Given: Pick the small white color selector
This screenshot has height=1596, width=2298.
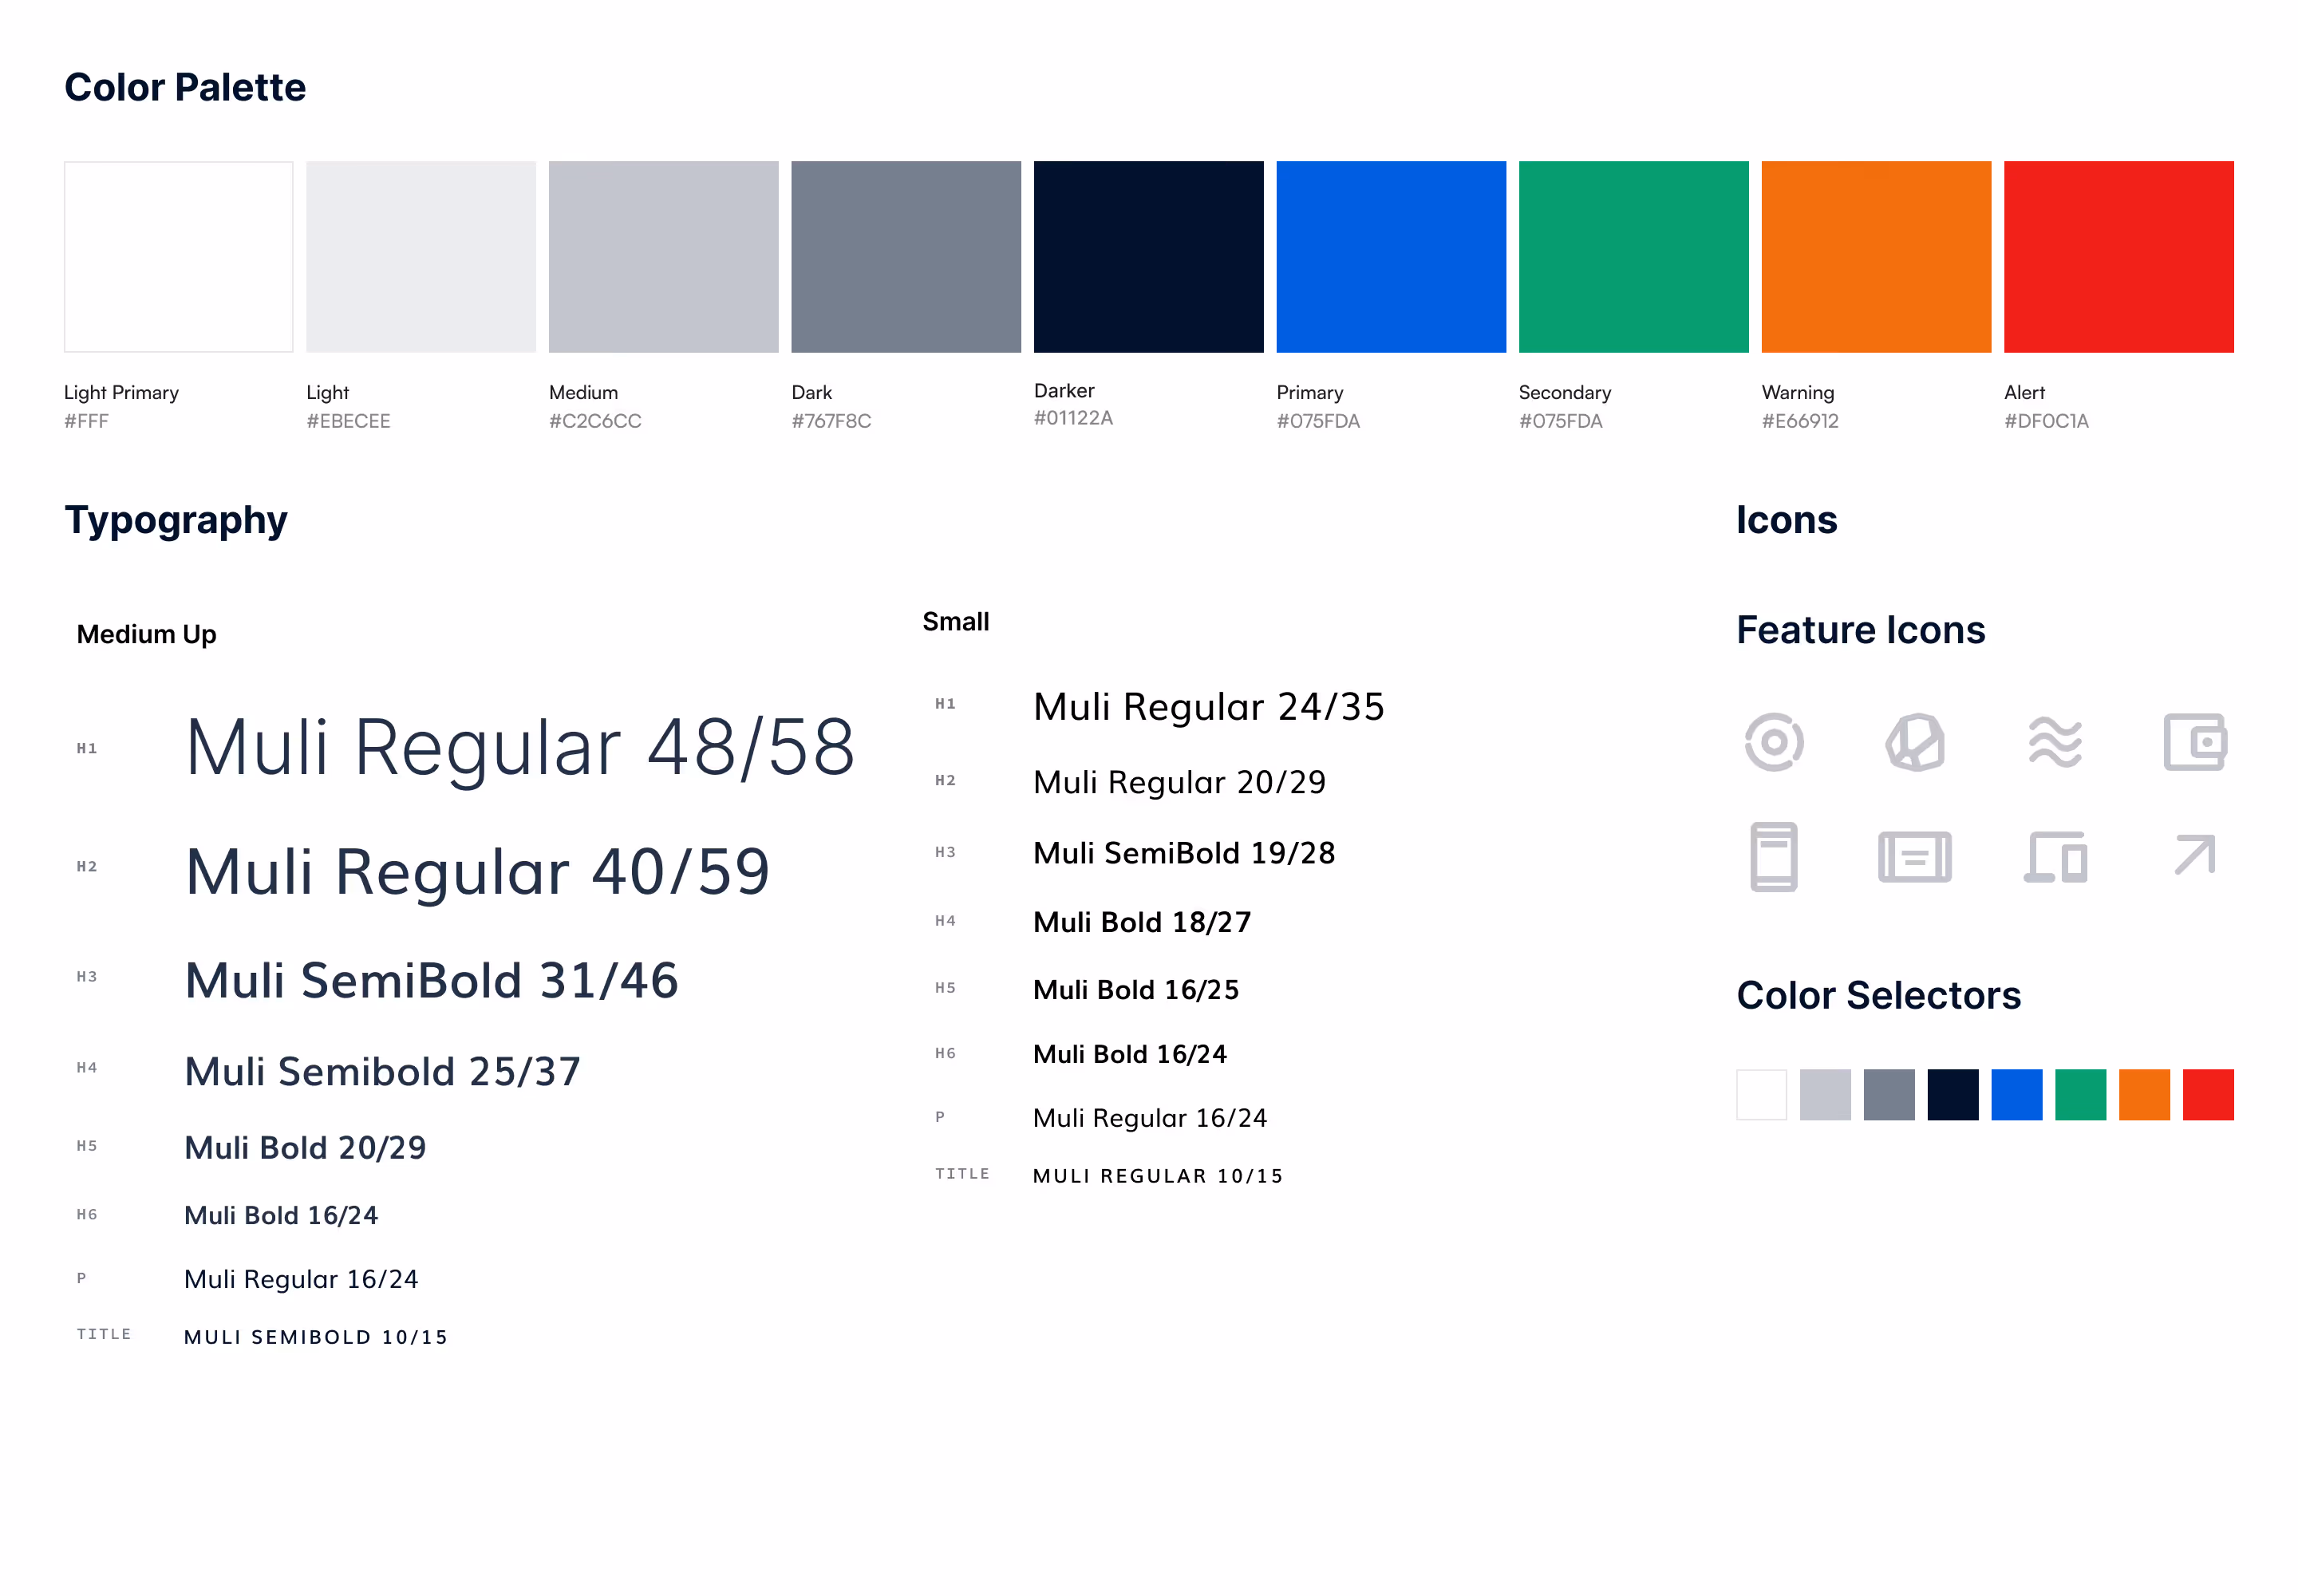Looking at the screenshot, I should pos(1761,1094).
